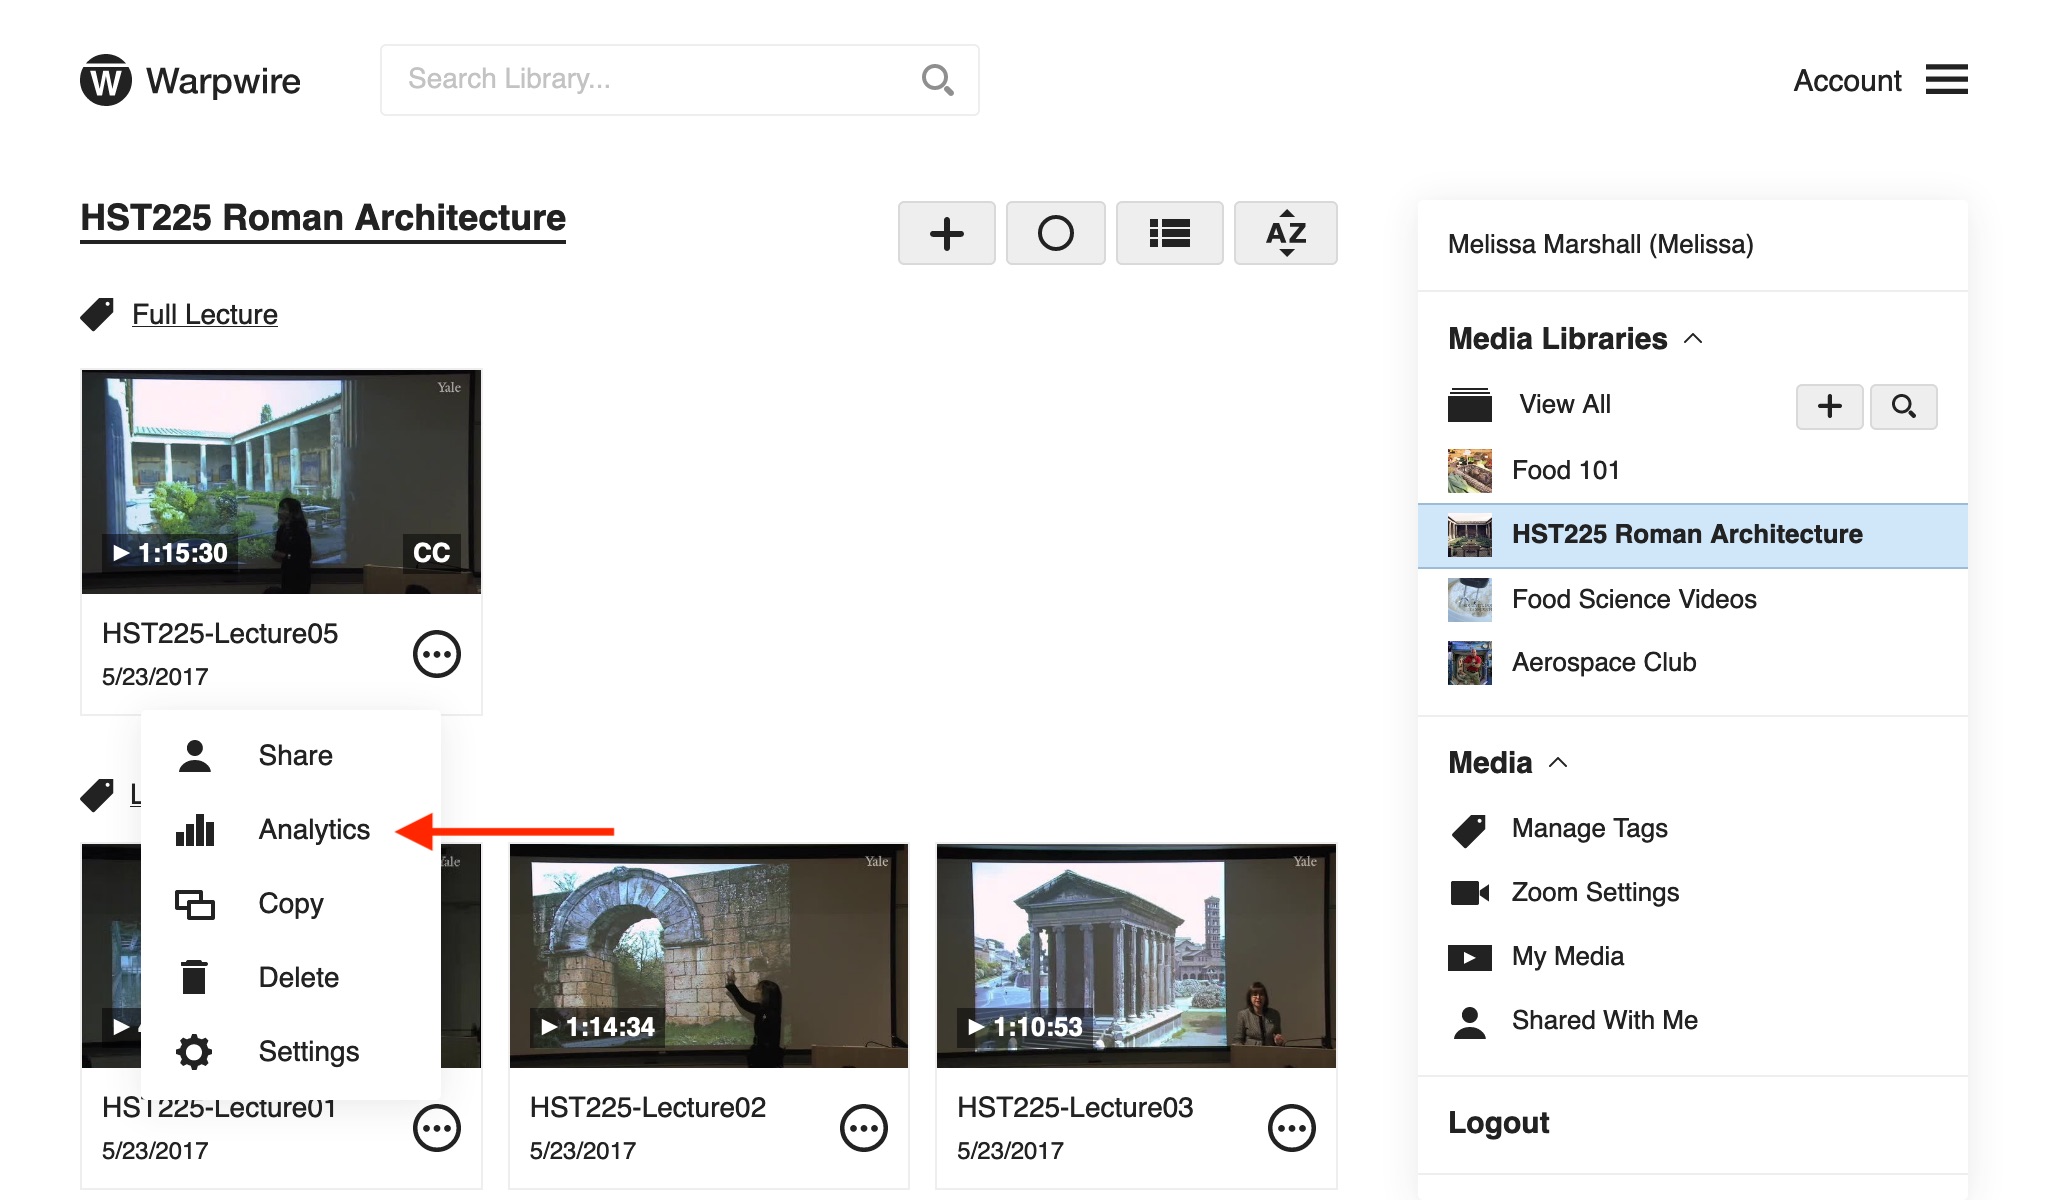Choose Share in the context menu
This screenshot has height=1200, width=2048.
[295, 756]
